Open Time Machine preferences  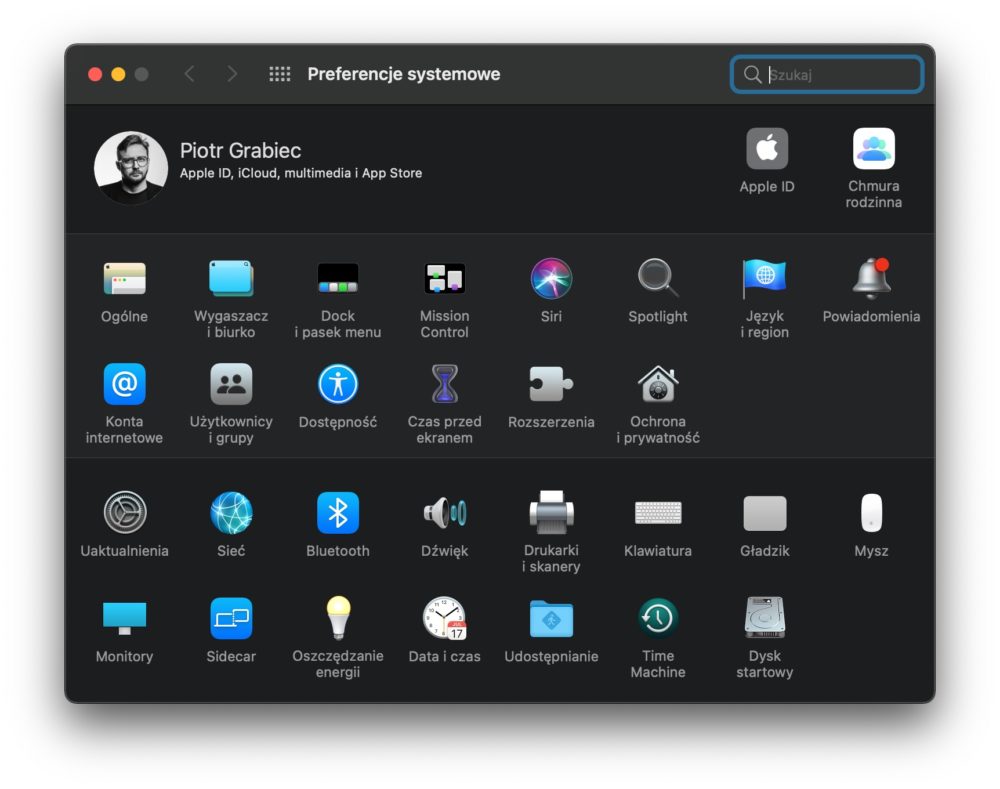pyautogui.click(x=658, y=617)
